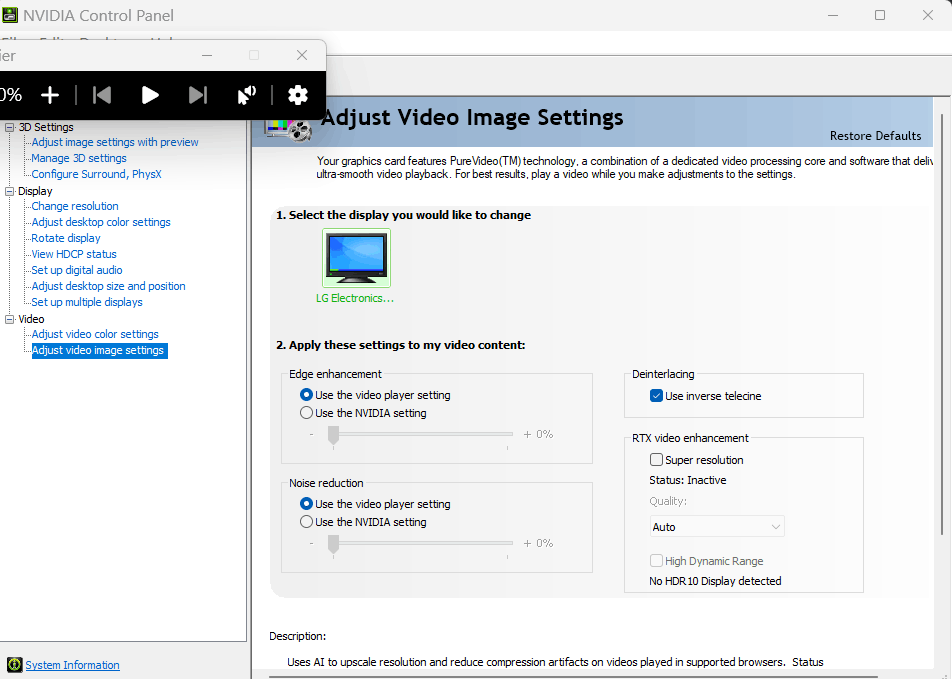Open the Quality Auto dropdown
The height and width of the screenshot is (679, 952).
[717, 527]
